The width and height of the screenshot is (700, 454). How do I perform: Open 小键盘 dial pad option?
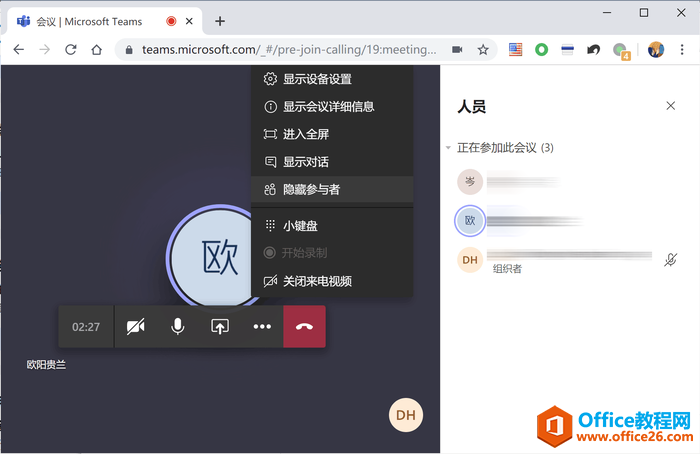pyautogui.click(x=332, y=225)
